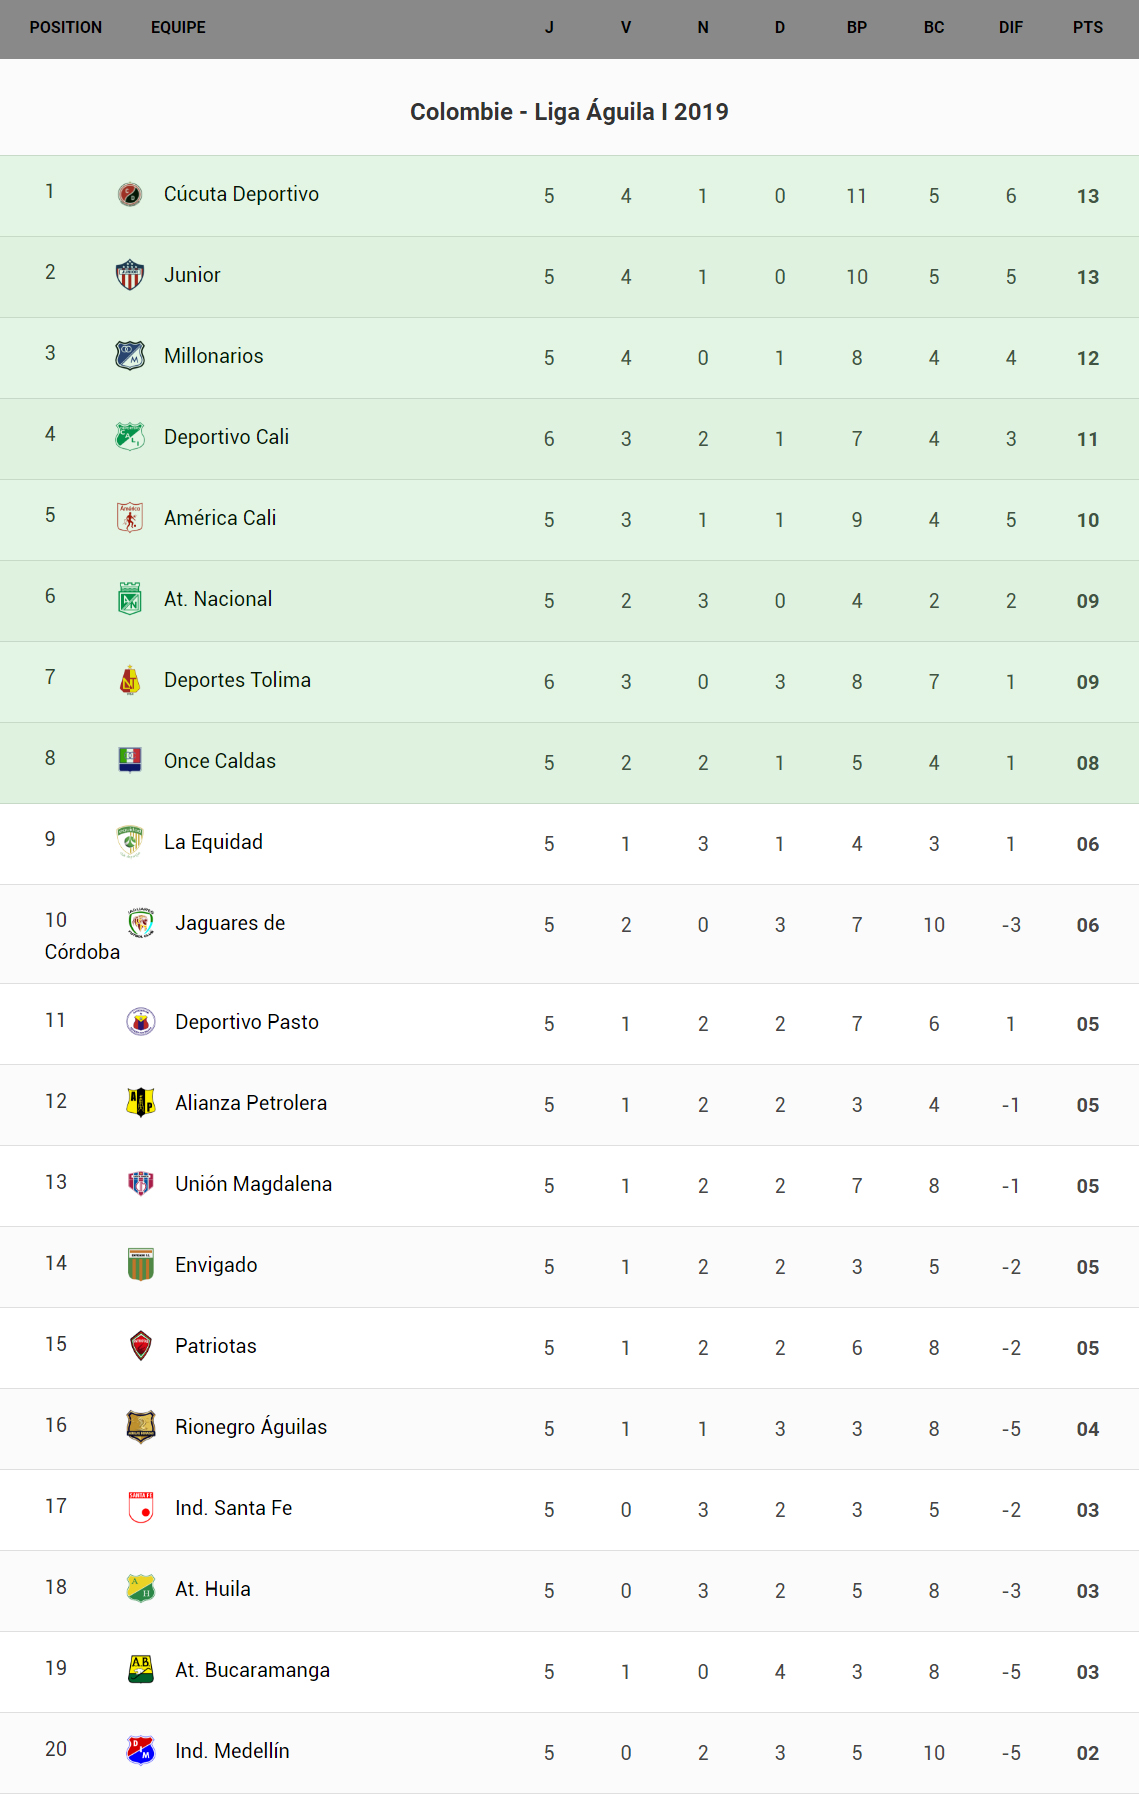1139x1799 pixels.
Task: Click the Ind. Medellín club crest
Action: point(141,1750)
